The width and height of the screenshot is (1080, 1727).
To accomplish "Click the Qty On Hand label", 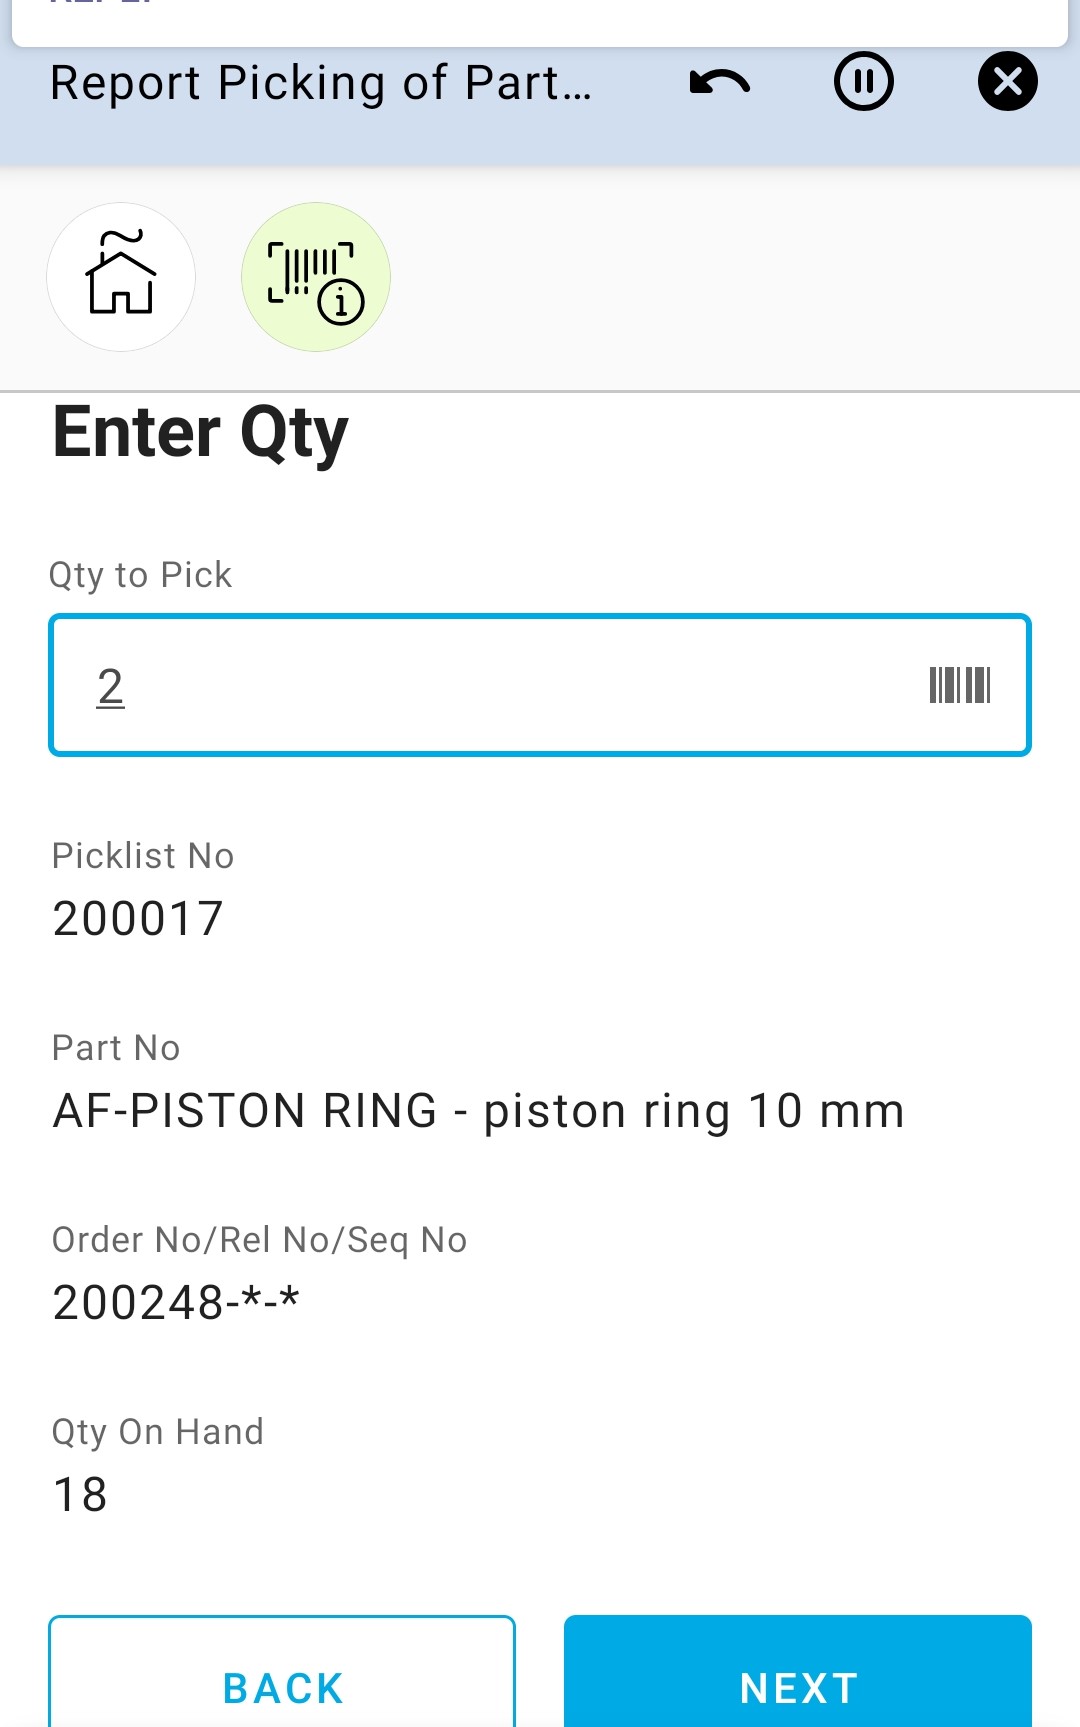I will tap(157, 1432).
